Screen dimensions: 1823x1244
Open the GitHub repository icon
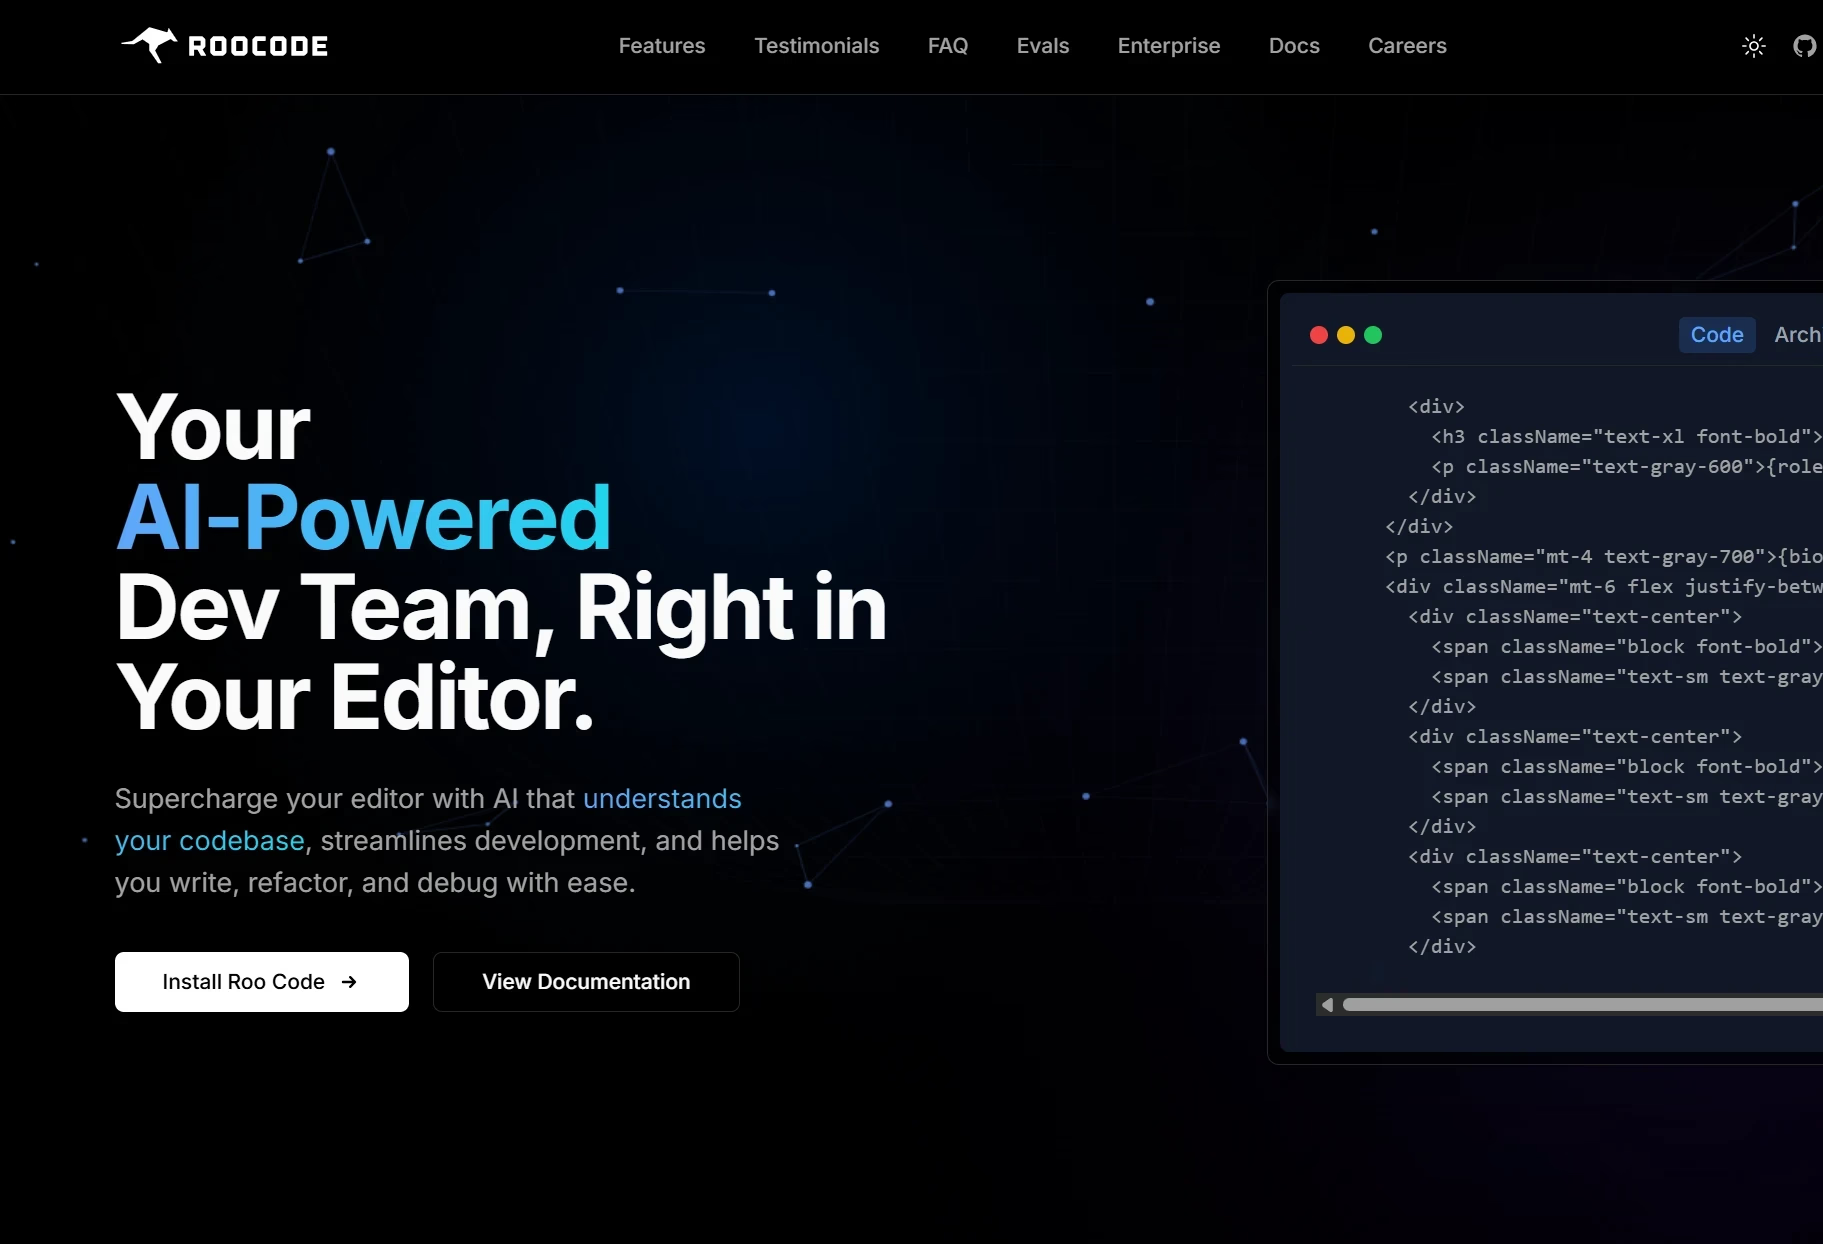[1805, 46]
